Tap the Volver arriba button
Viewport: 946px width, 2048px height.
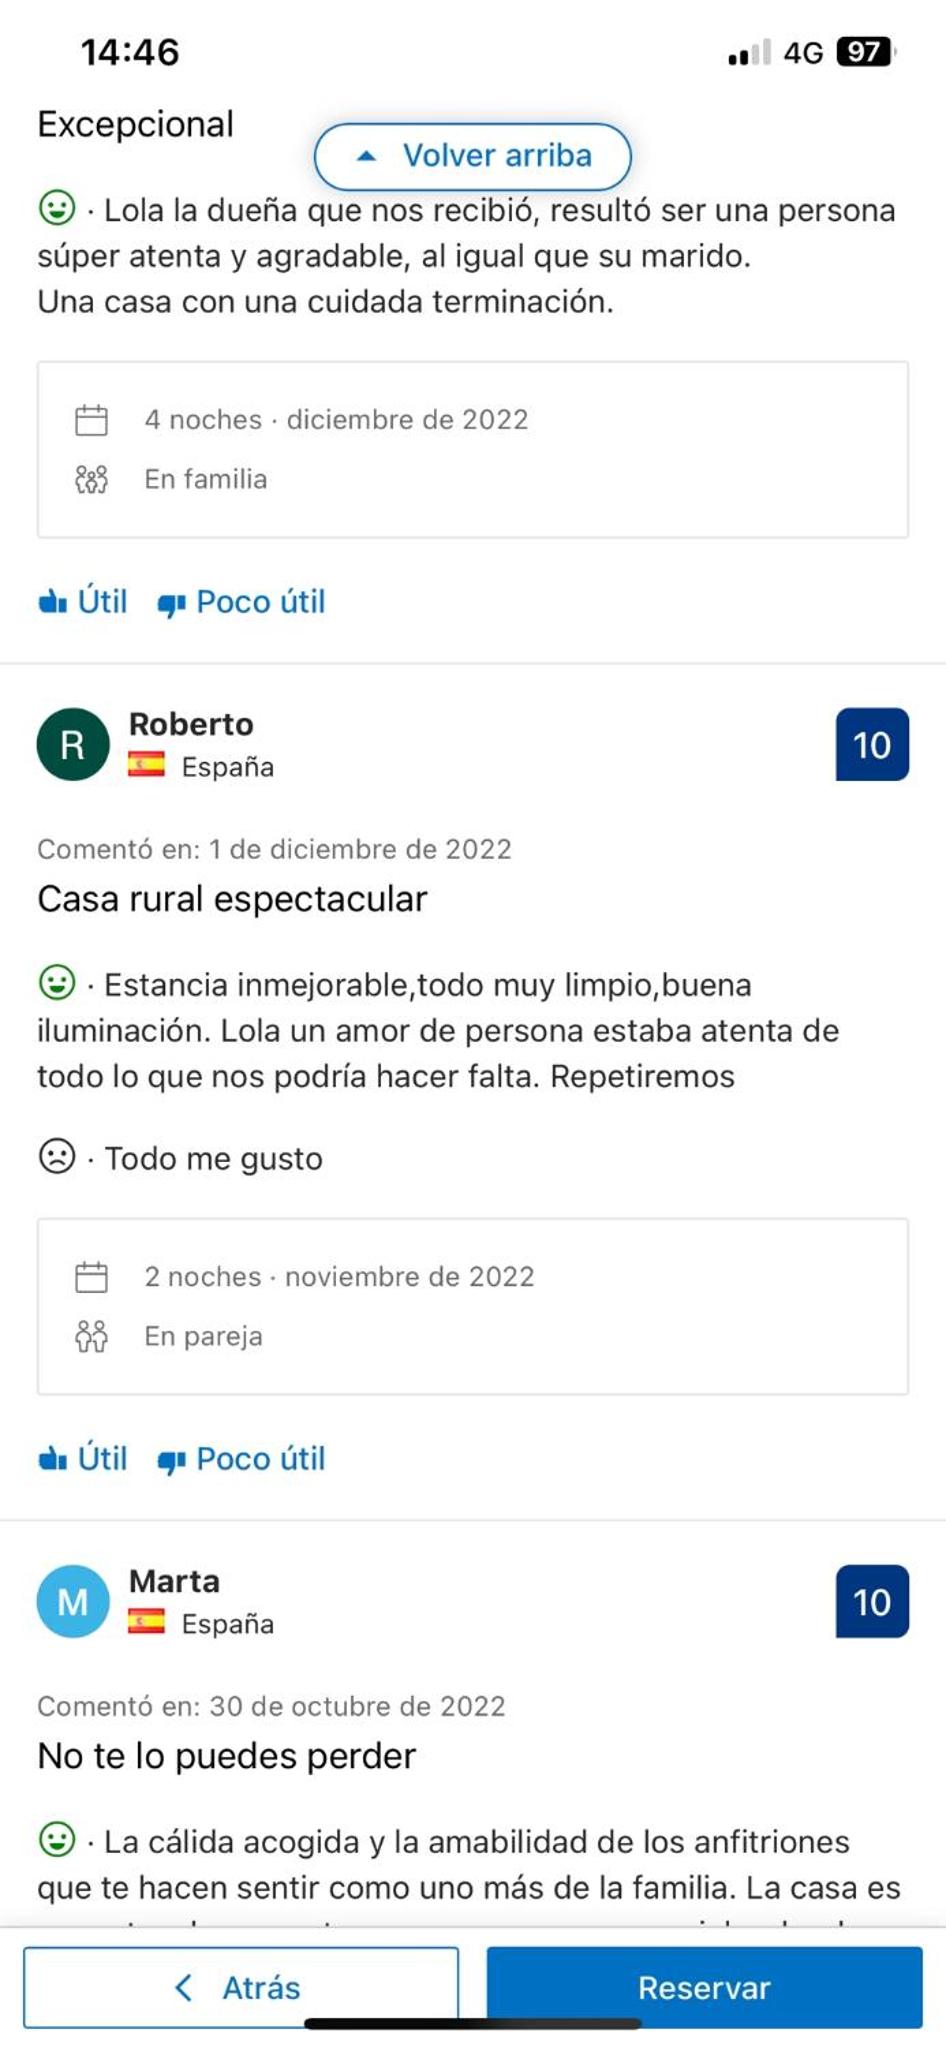pyautogui.click(x=473, y=156)
